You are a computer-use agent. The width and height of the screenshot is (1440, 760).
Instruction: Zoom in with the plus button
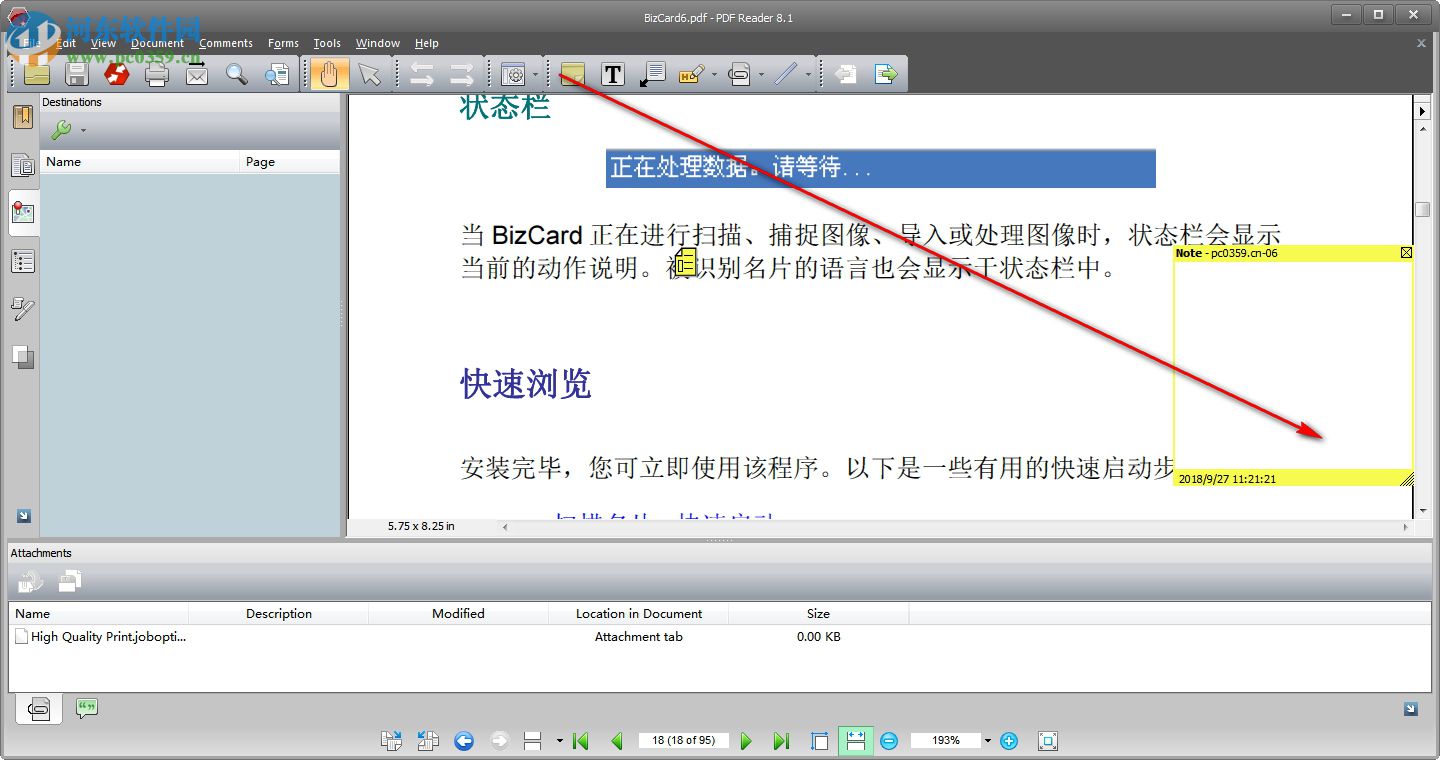click(x=1009, y=741)
